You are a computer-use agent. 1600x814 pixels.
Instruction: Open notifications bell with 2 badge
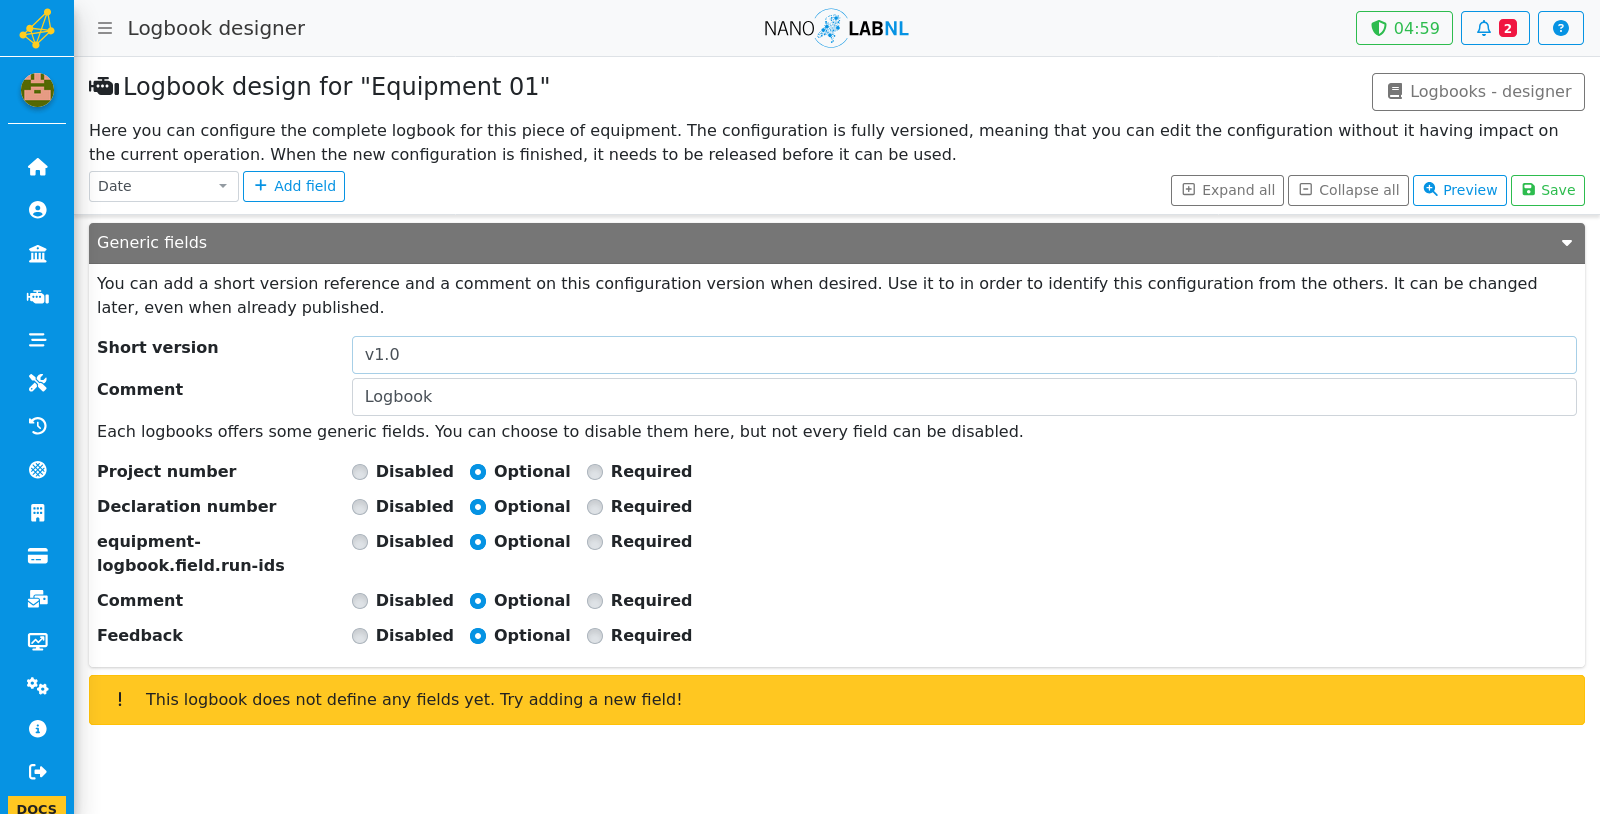(x=1495, y=28)
